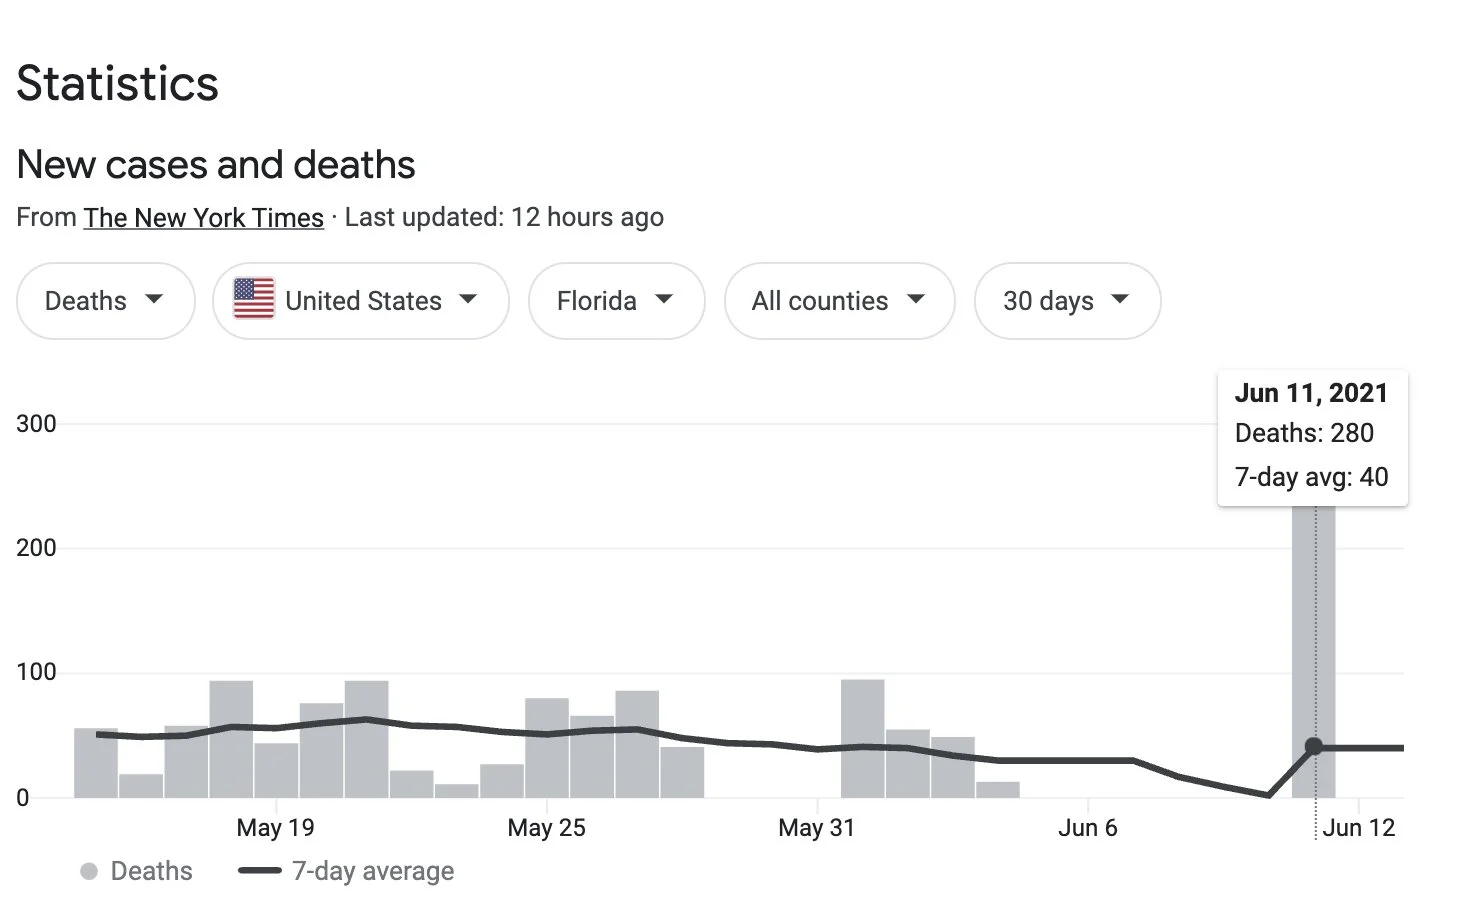Click the Jun 6 axis label

(x=1087, y=828)
